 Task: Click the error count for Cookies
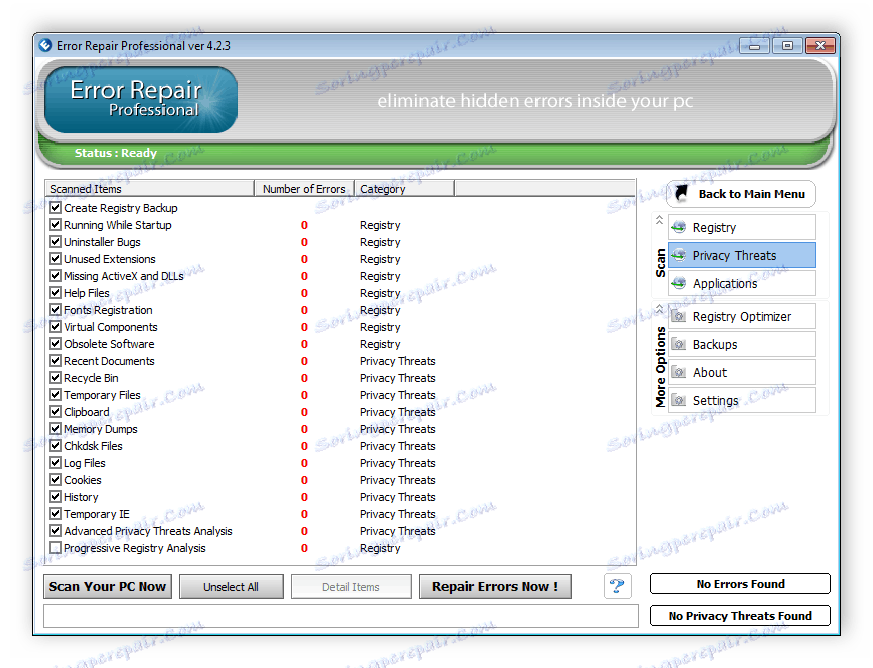tap(304, 480)
